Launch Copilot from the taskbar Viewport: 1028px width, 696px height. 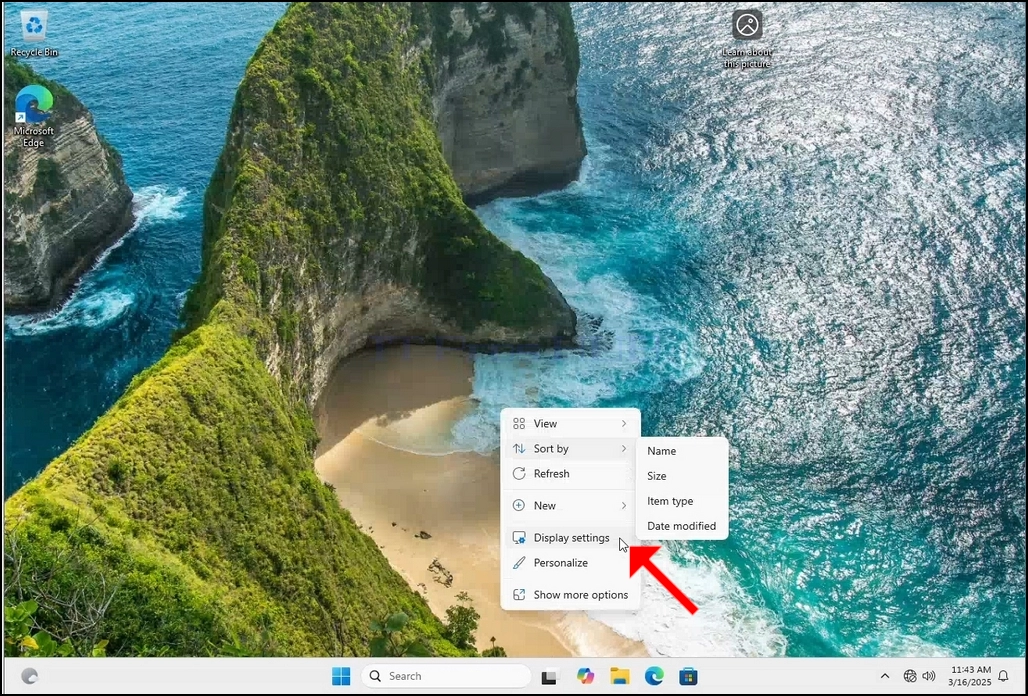pos(585,676)
